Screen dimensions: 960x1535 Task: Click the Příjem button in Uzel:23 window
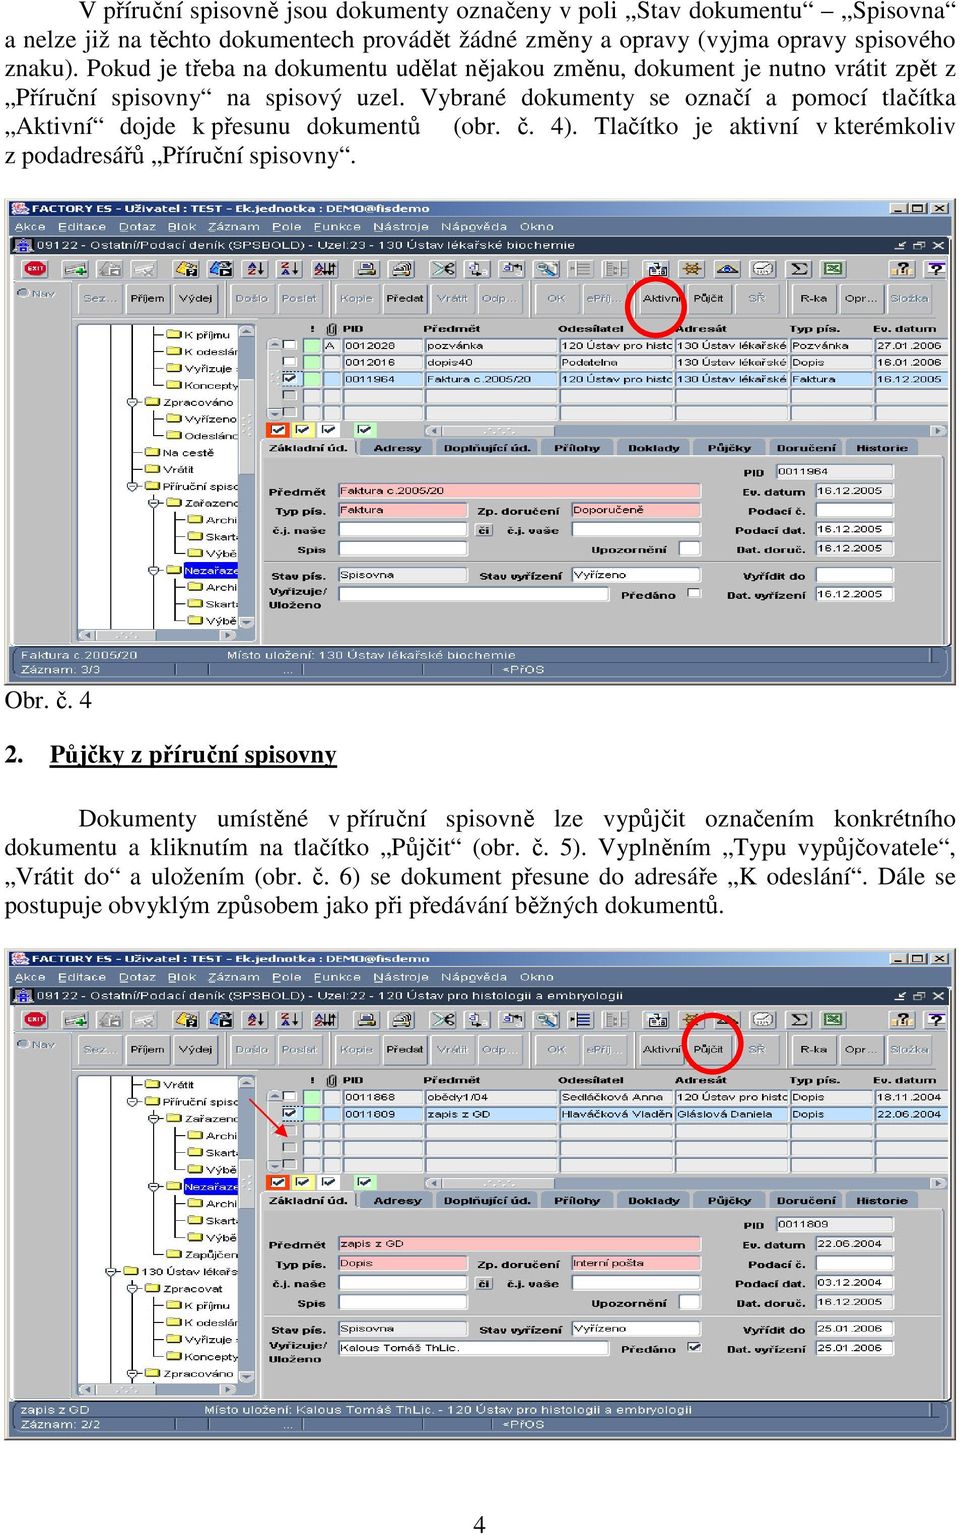148,298
